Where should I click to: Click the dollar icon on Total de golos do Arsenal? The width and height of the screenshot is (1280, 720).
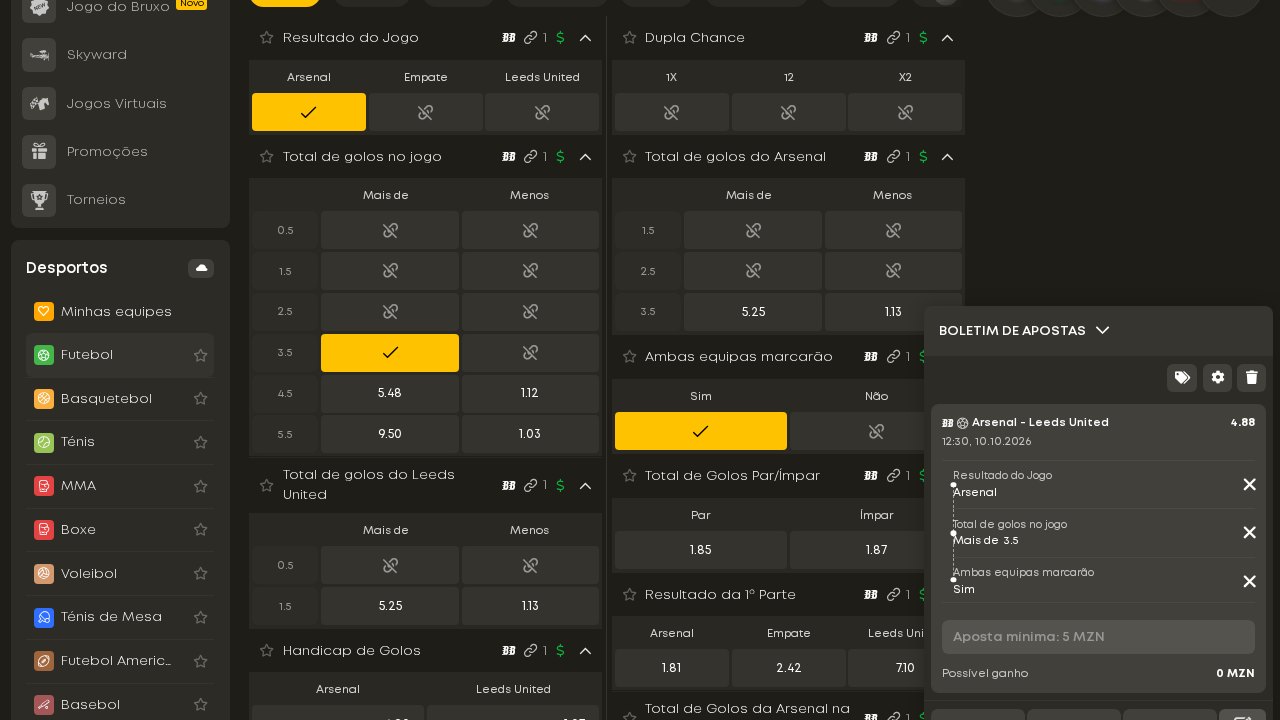tap(922, 157)
